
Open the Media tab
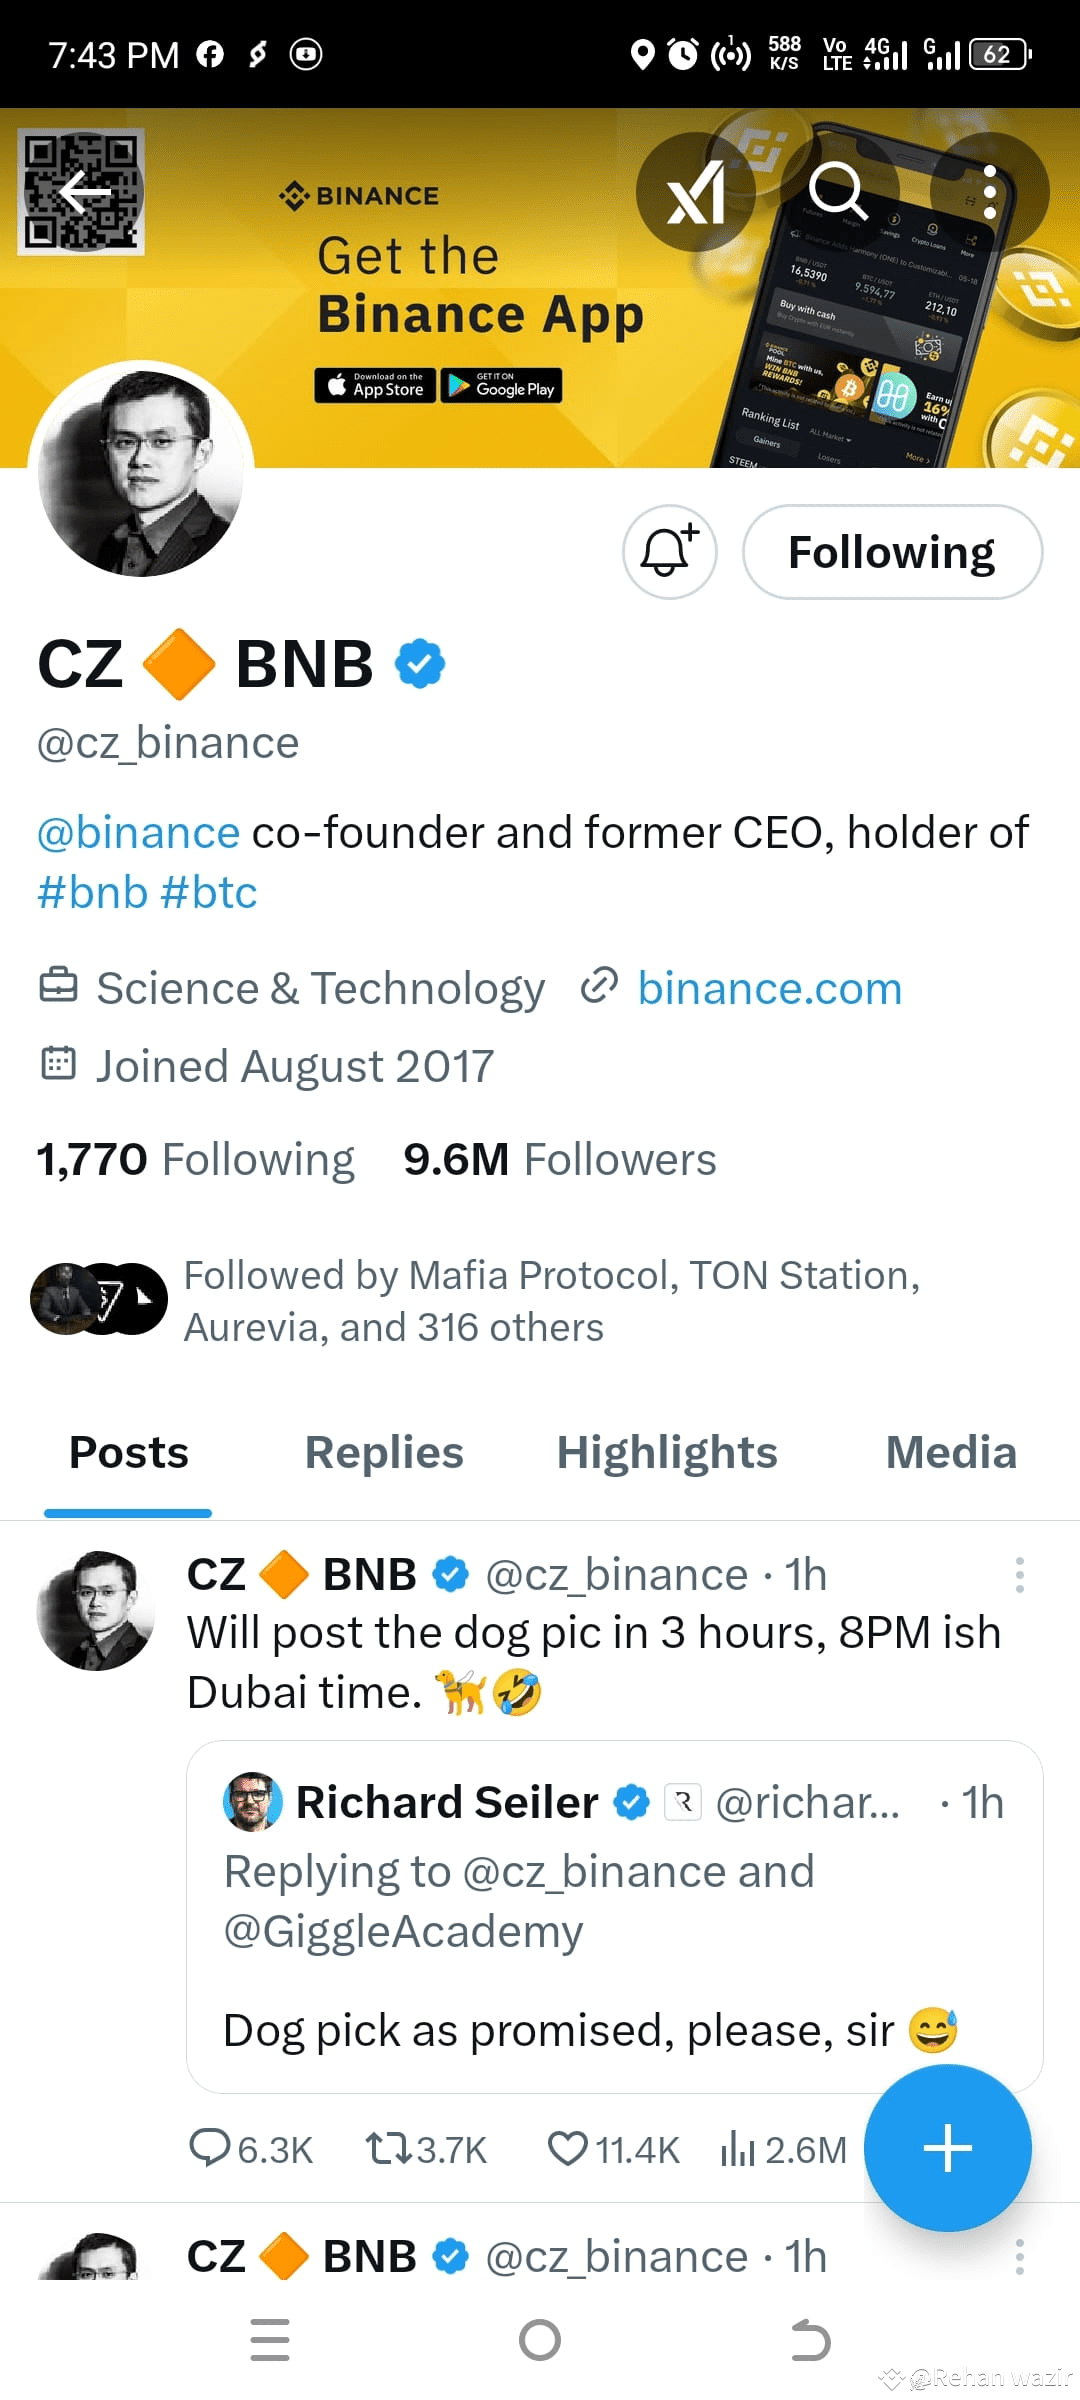pyautogui.click(x=950, y=1453)
